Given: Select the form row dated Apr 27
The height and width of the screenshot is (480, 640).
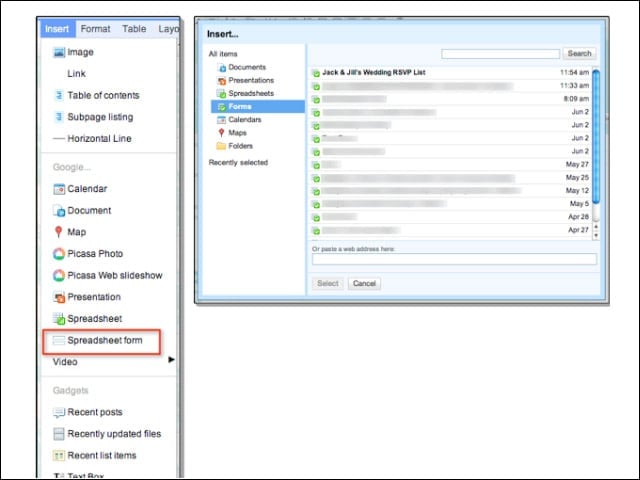Looking at the screenshot, I should click(x=451, y=230).
